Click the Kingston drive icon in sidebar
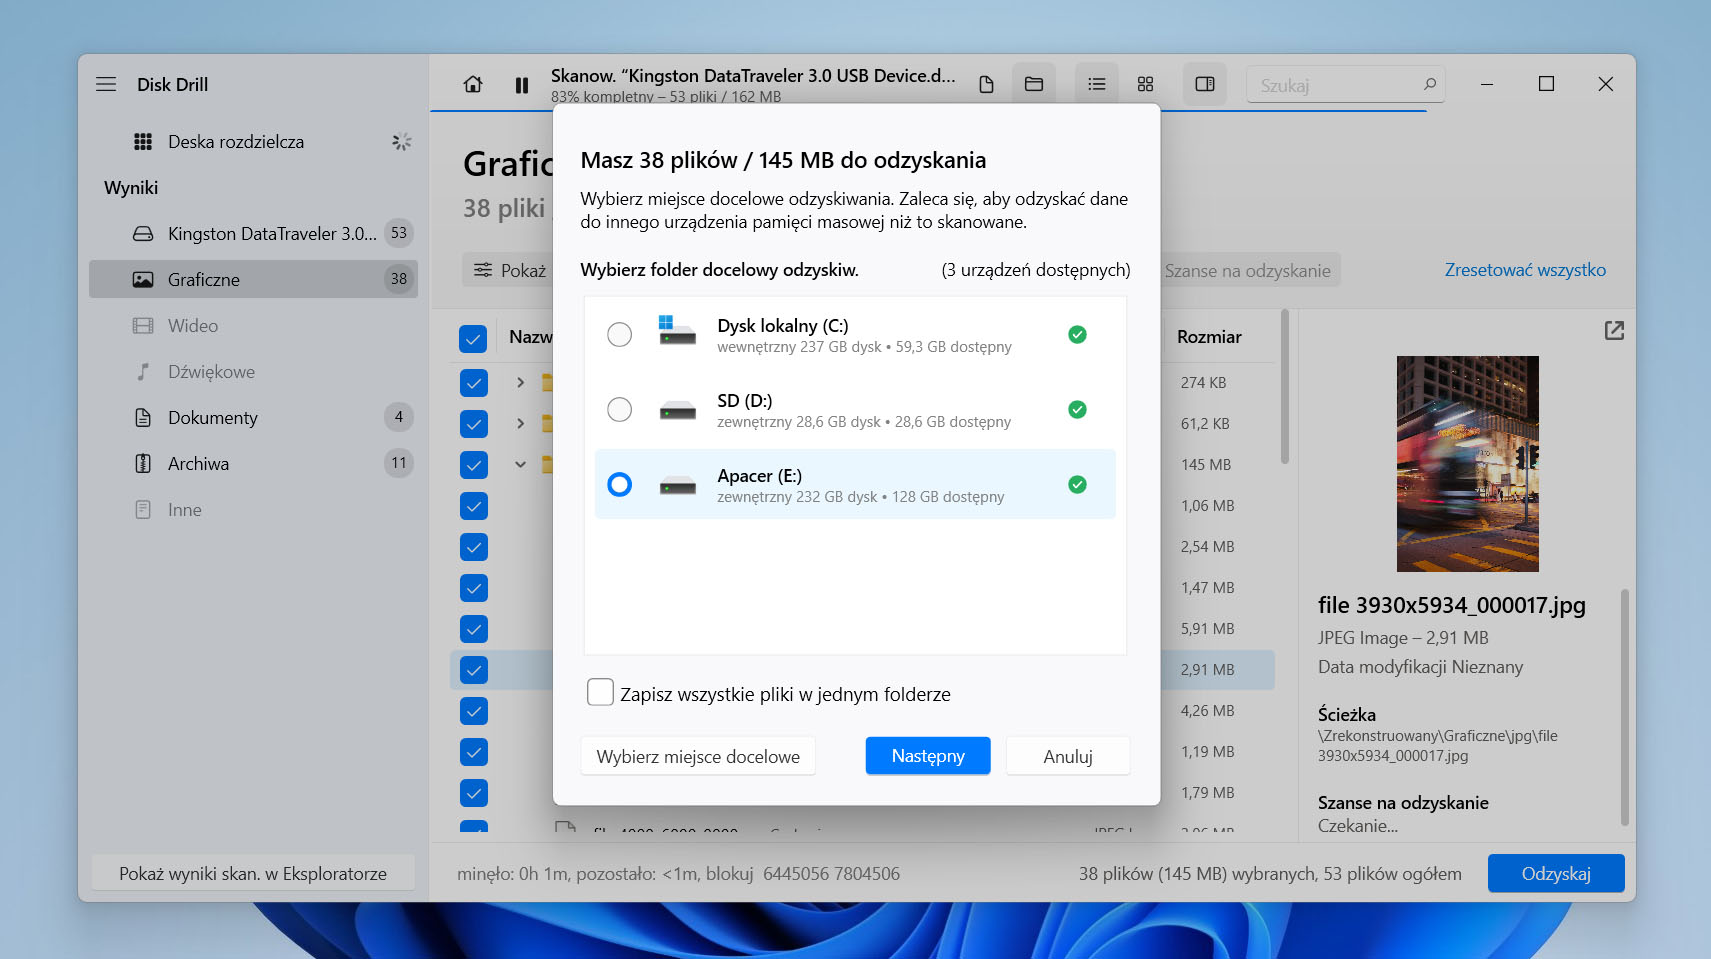 tap(143, 233)
